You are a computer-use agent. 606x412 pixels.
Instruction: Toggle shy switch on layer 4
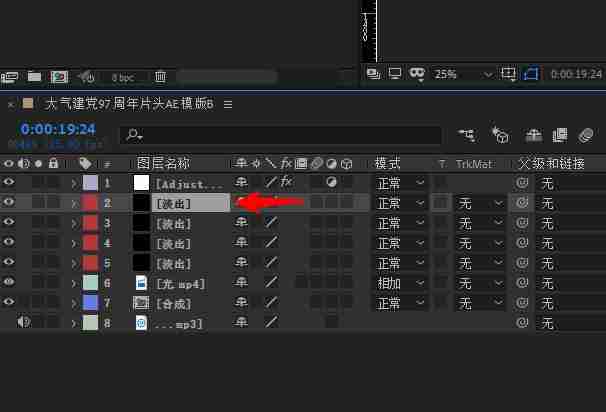click(241, 242)
